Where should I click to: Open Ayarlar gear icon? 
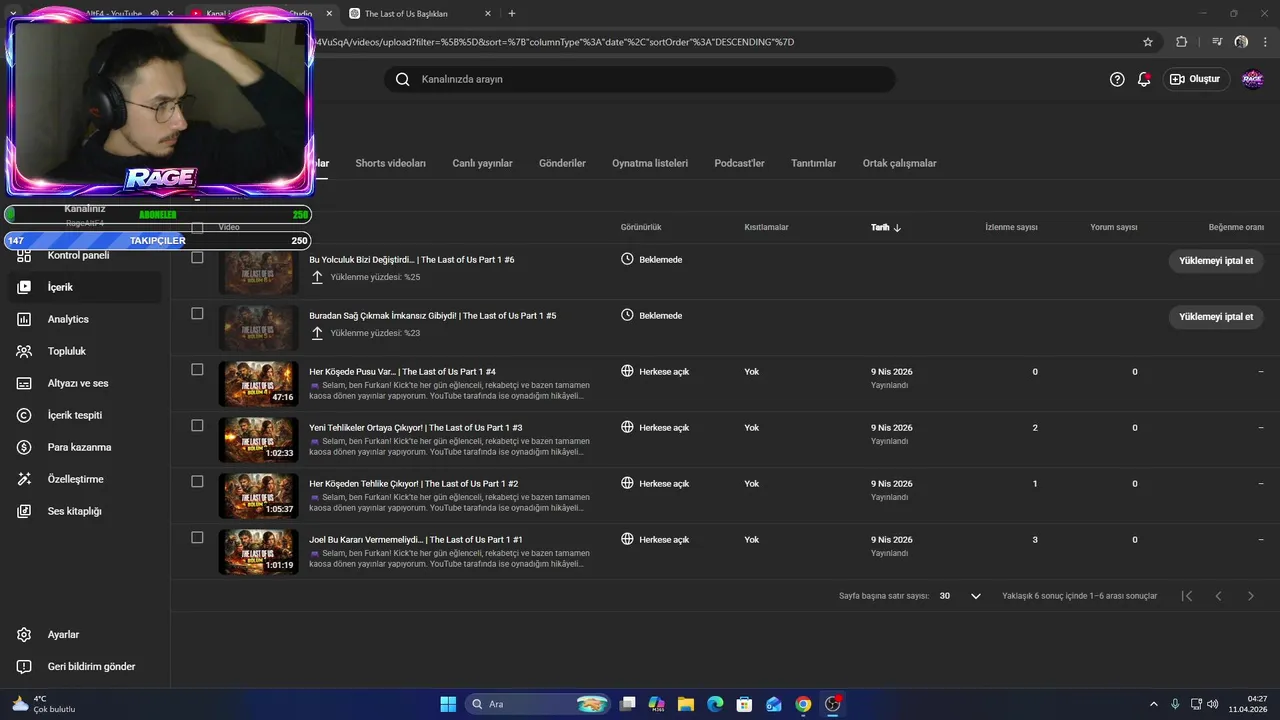[x=25, y=635]
